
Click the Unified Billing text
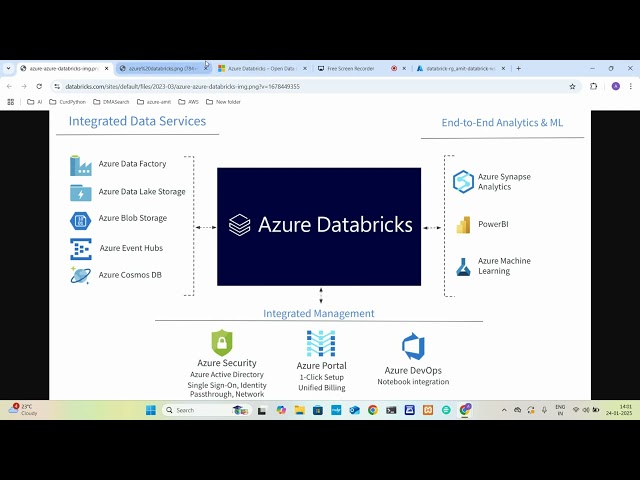[x=322, y=388]
